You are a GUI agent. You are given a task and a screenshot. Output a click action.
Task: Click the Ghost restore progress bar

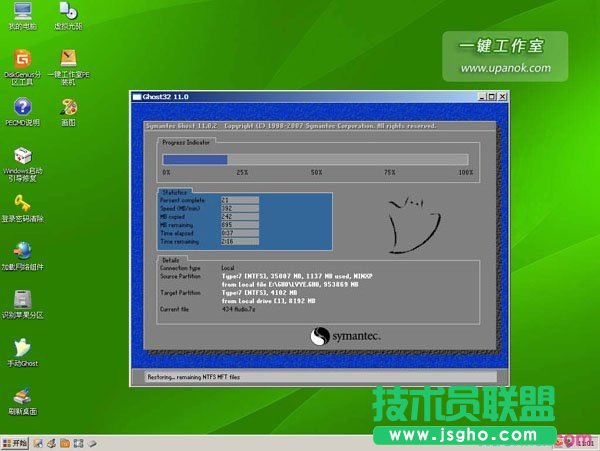click(316, 160)
